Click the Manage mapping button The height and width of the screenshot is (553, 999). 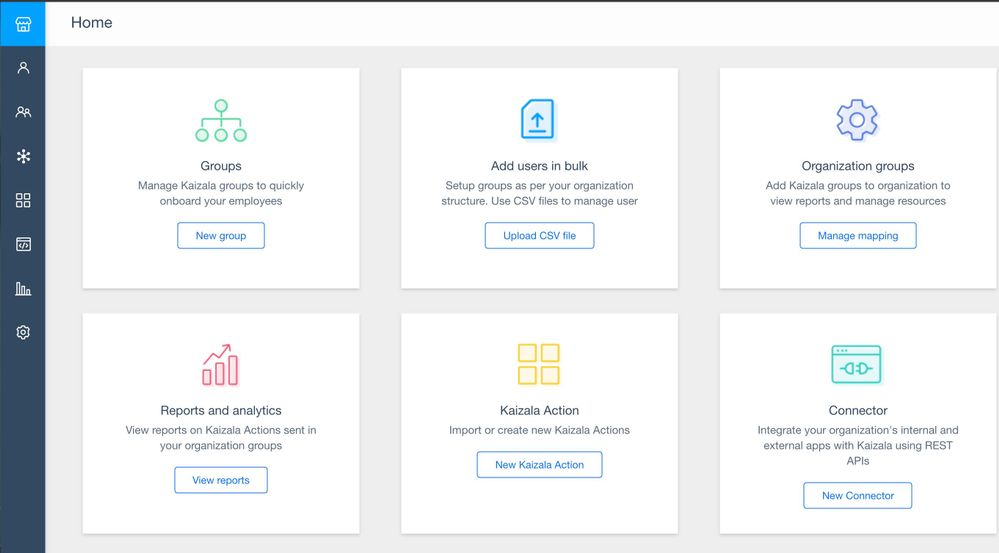[x=858, y=236]
